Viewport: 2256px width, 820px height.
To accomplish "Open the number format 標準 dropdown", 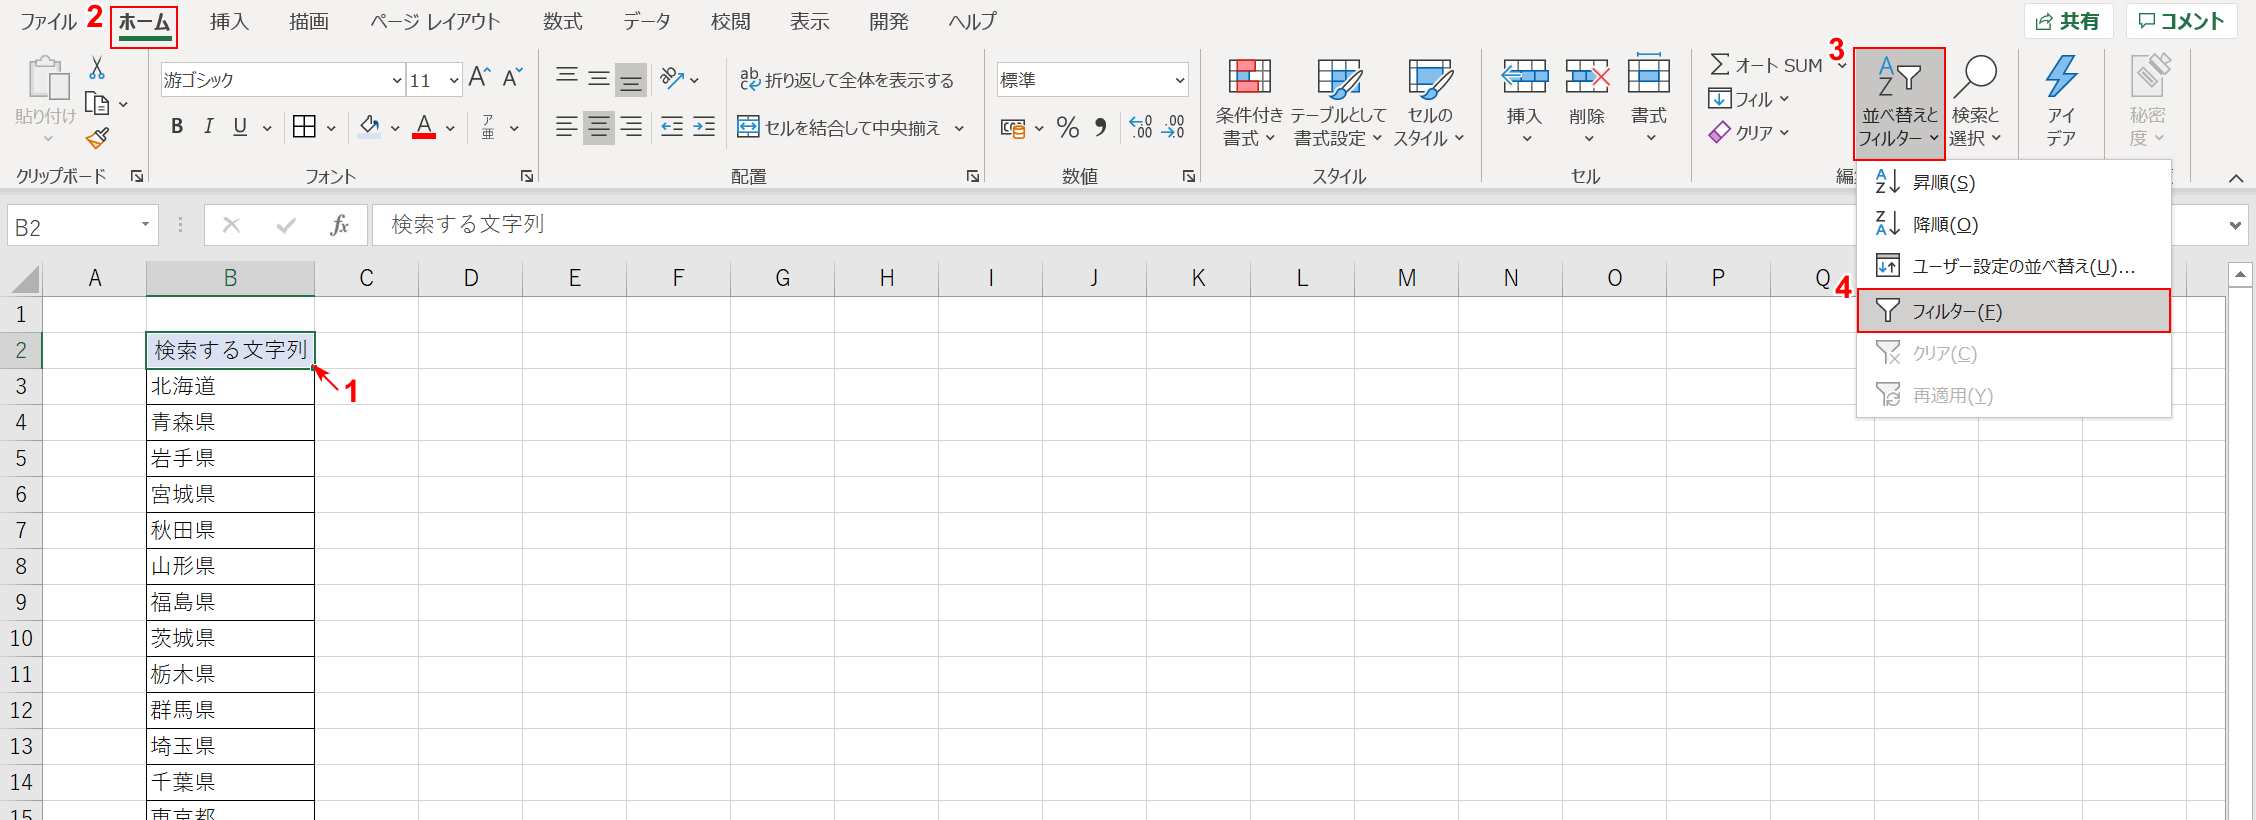I will pos(1180,80).
